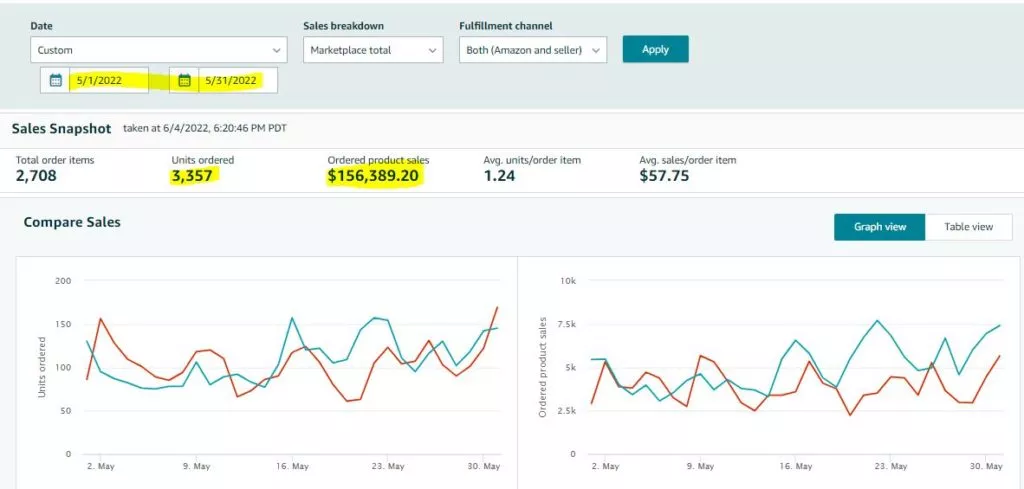
Task: Open the end date calendar picker icon
Action: 184,81
